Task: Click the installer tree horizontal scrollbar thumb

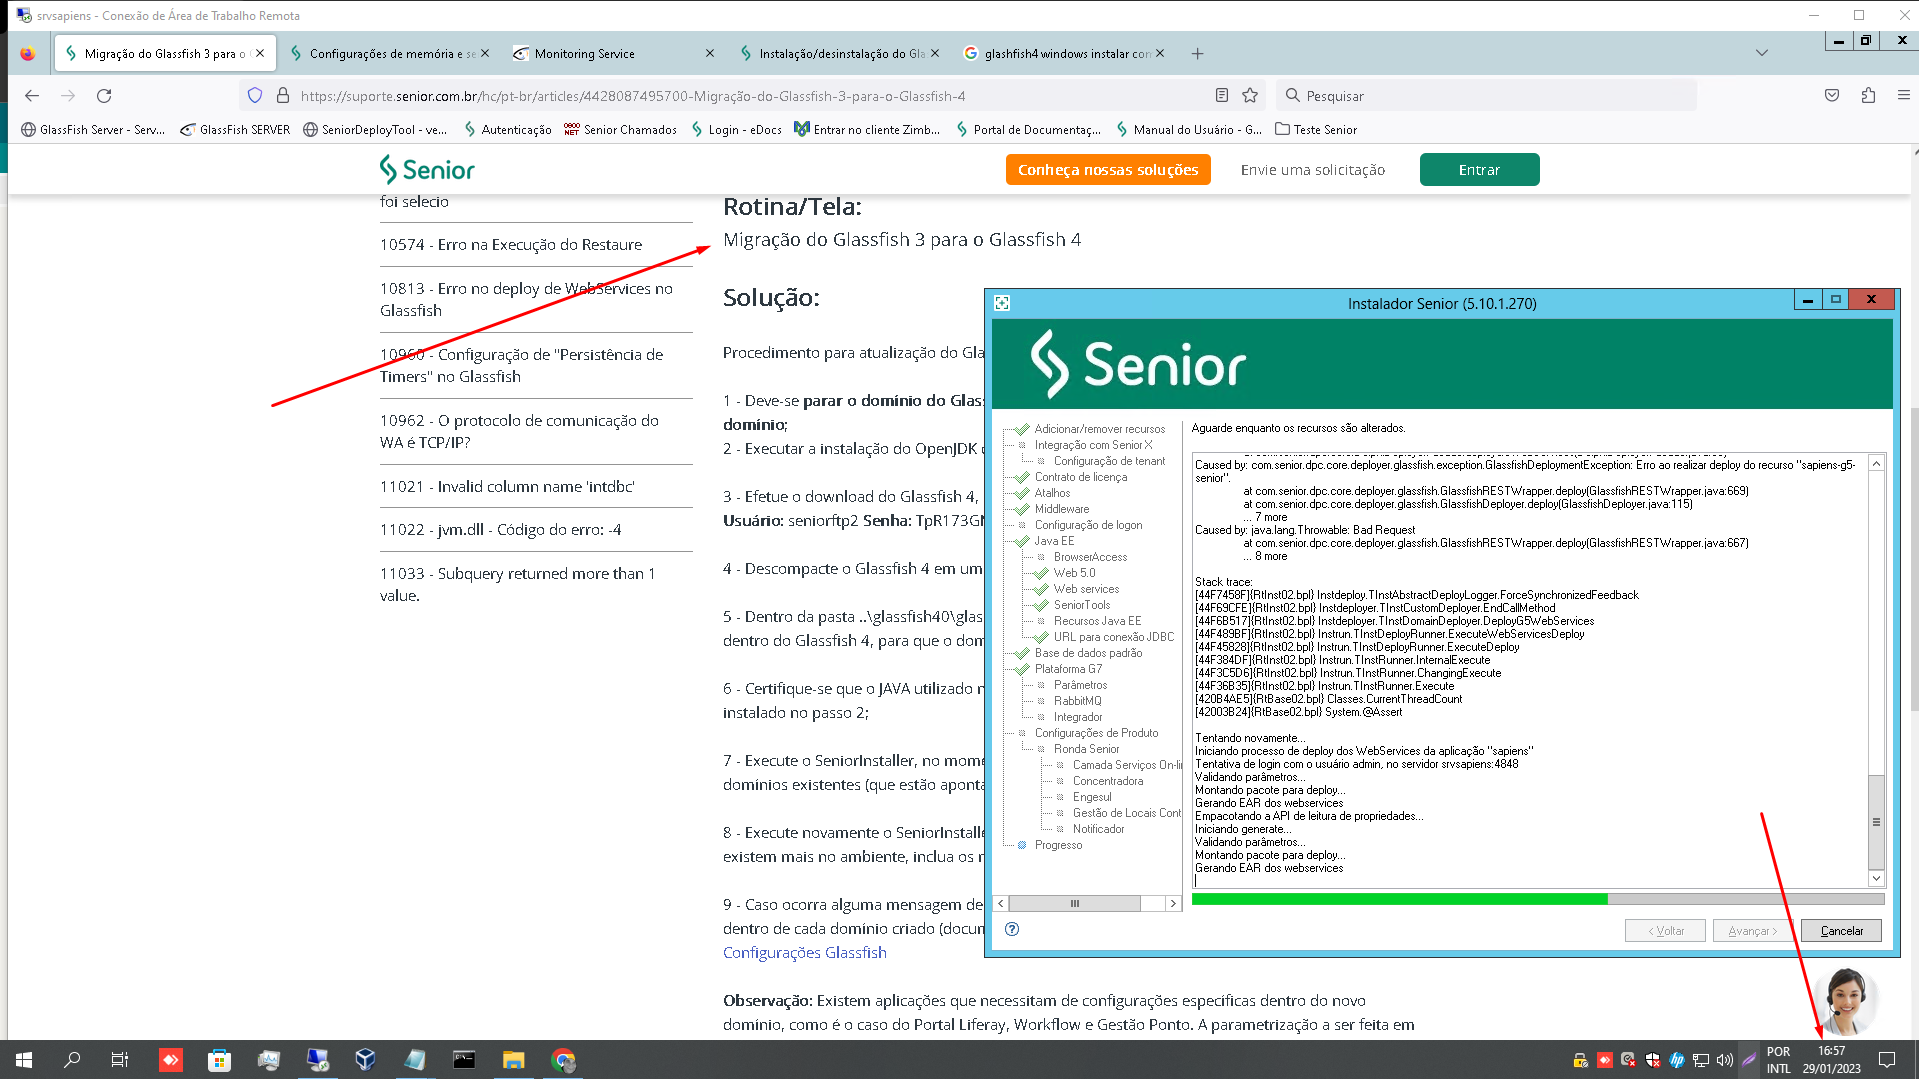Action: point(1075,903)
